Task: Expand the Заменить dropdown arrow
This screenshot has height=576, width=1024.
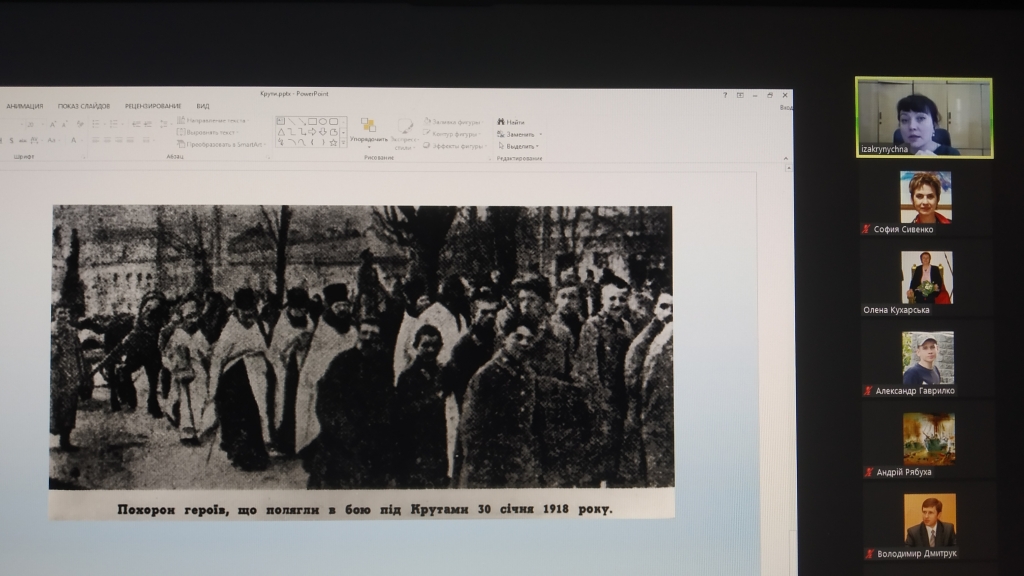Action: pos(541,134)
